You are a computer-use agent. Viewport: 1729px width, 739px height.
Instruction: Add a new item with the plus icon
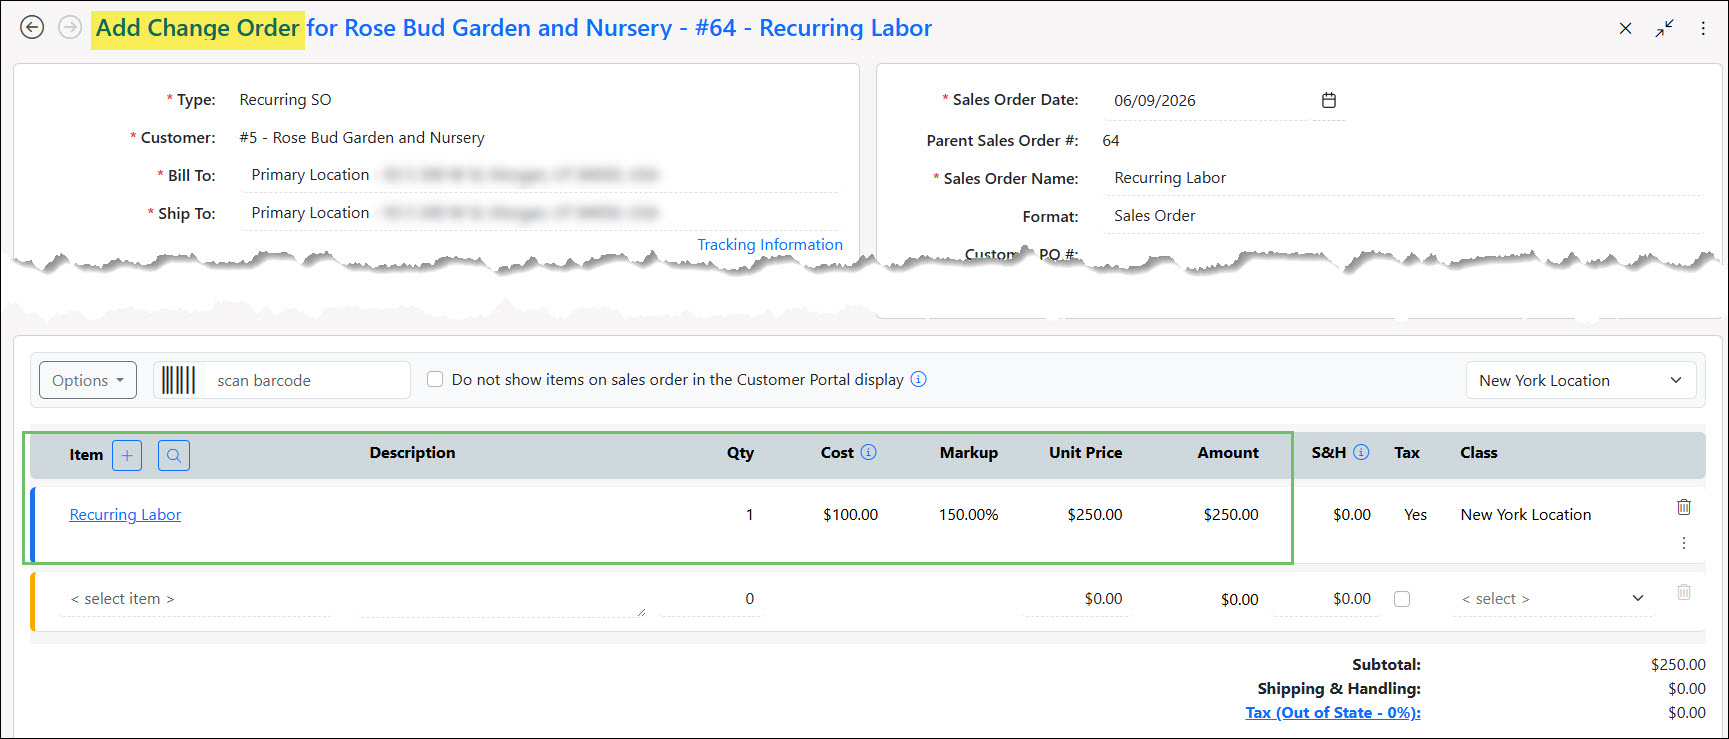click(127, 455)
